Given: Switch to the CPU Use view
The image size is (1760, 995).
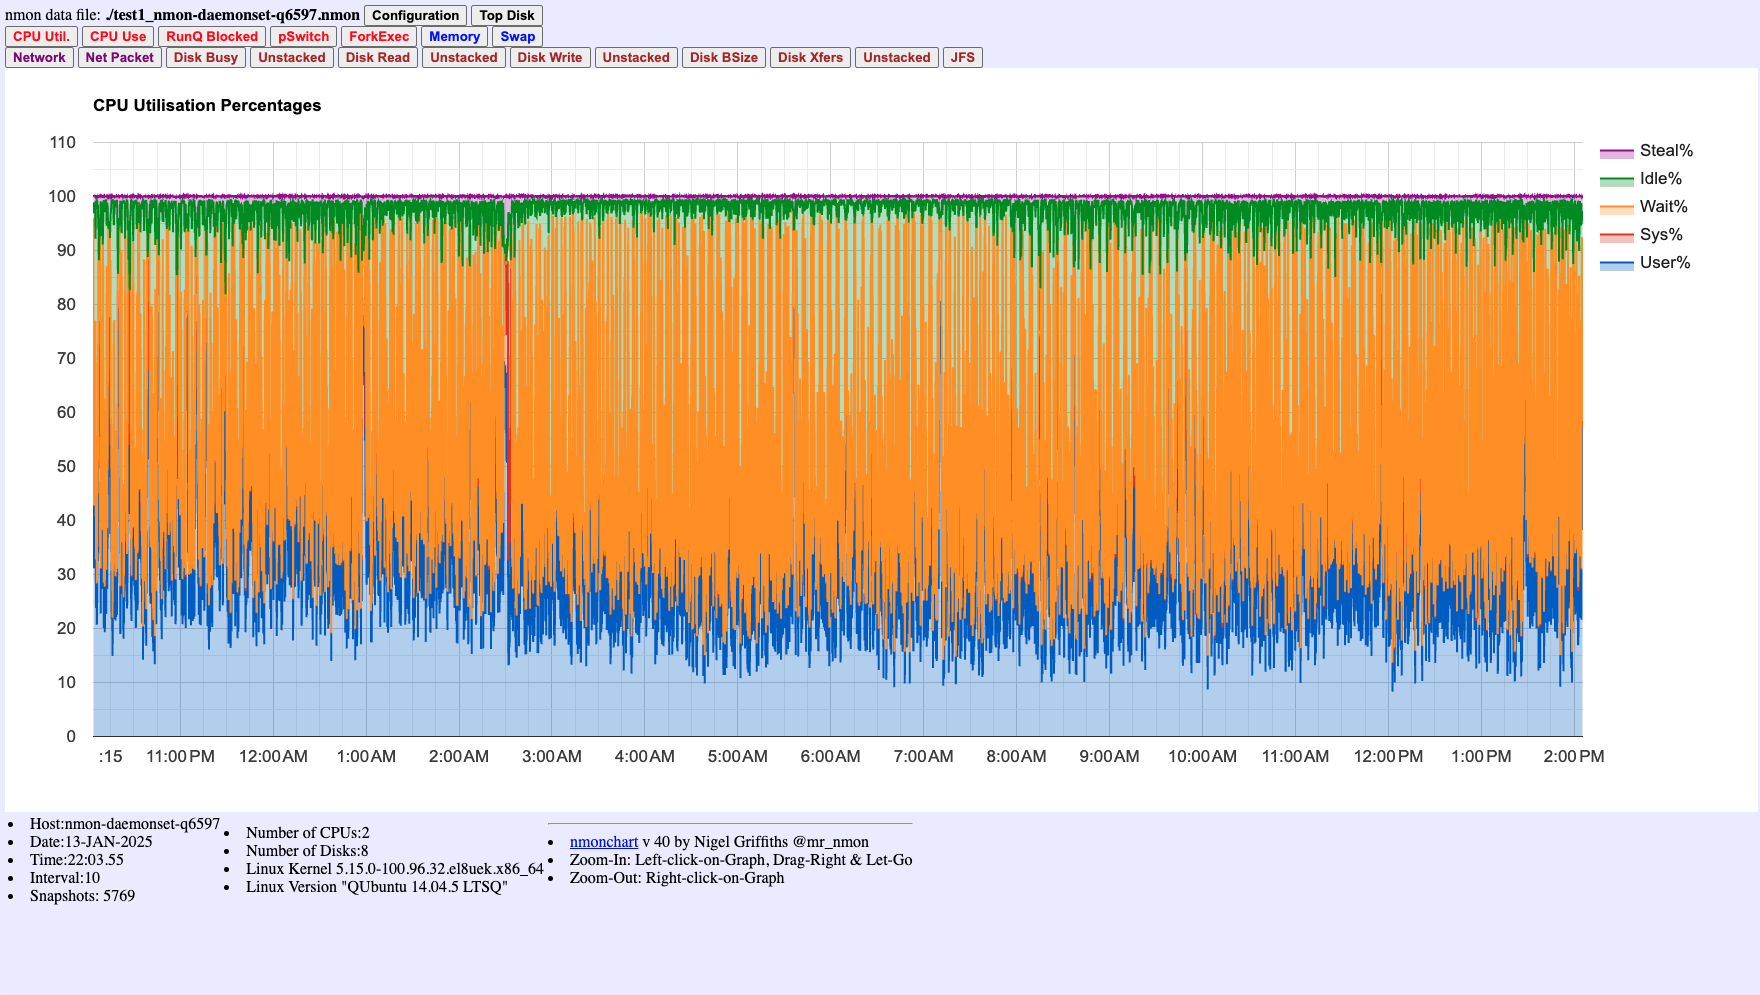Looking at the screenshot, I should pyautogui.click(x=117, y=36).
